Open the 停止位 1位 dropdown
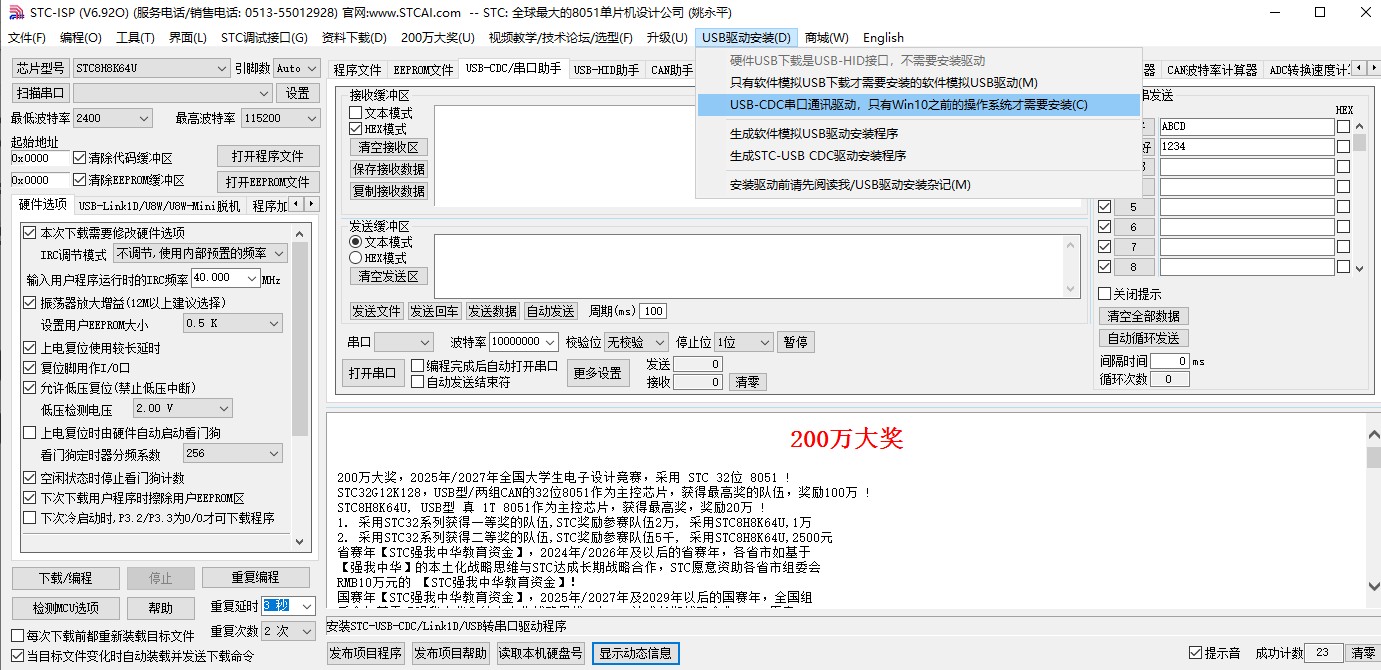The width and height of the screenshot is (1381, 670). (744, 342)
